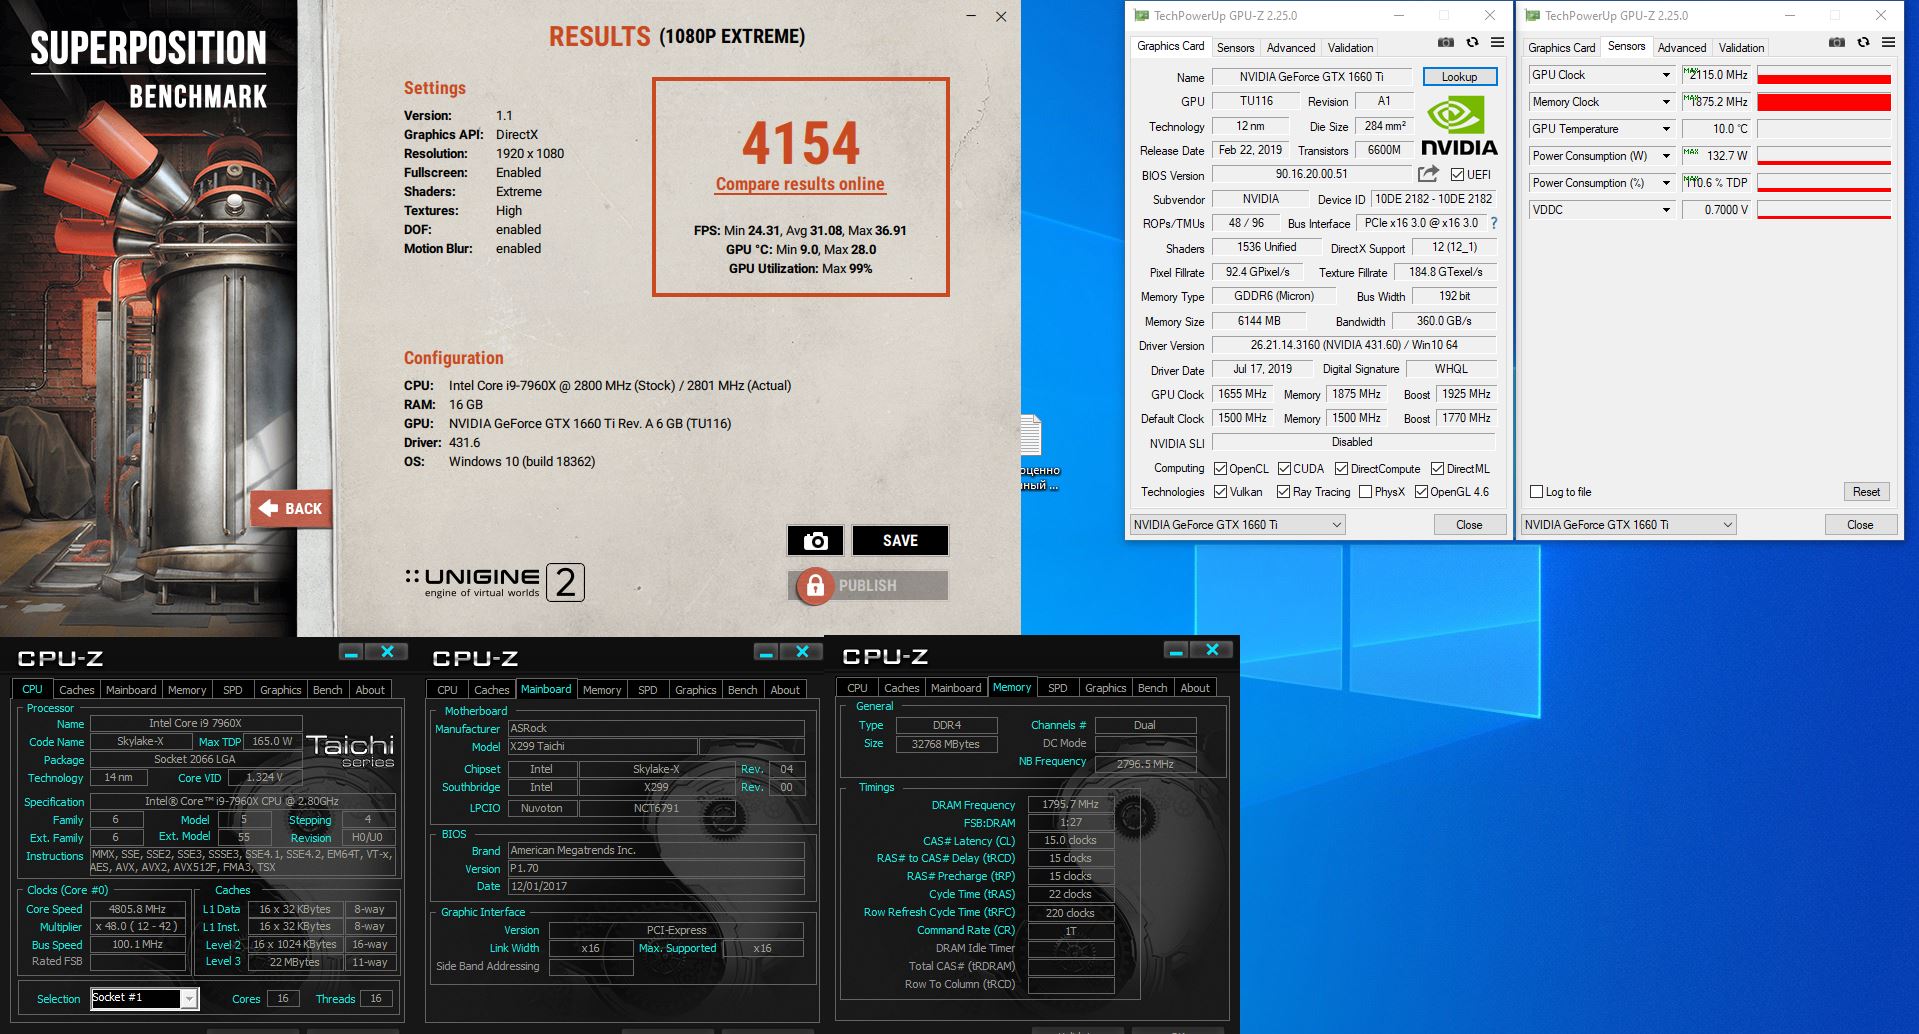The height and width of the screenshot is (1034, 1919).
Task: Toggle the CUDA checkbox
Action: (1284, 469)
